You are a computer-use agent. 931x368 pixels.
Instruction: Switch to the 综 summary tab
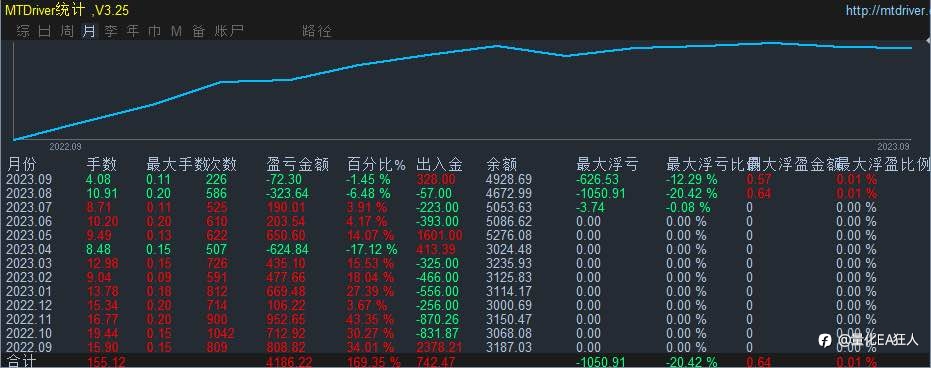[24, 31]
